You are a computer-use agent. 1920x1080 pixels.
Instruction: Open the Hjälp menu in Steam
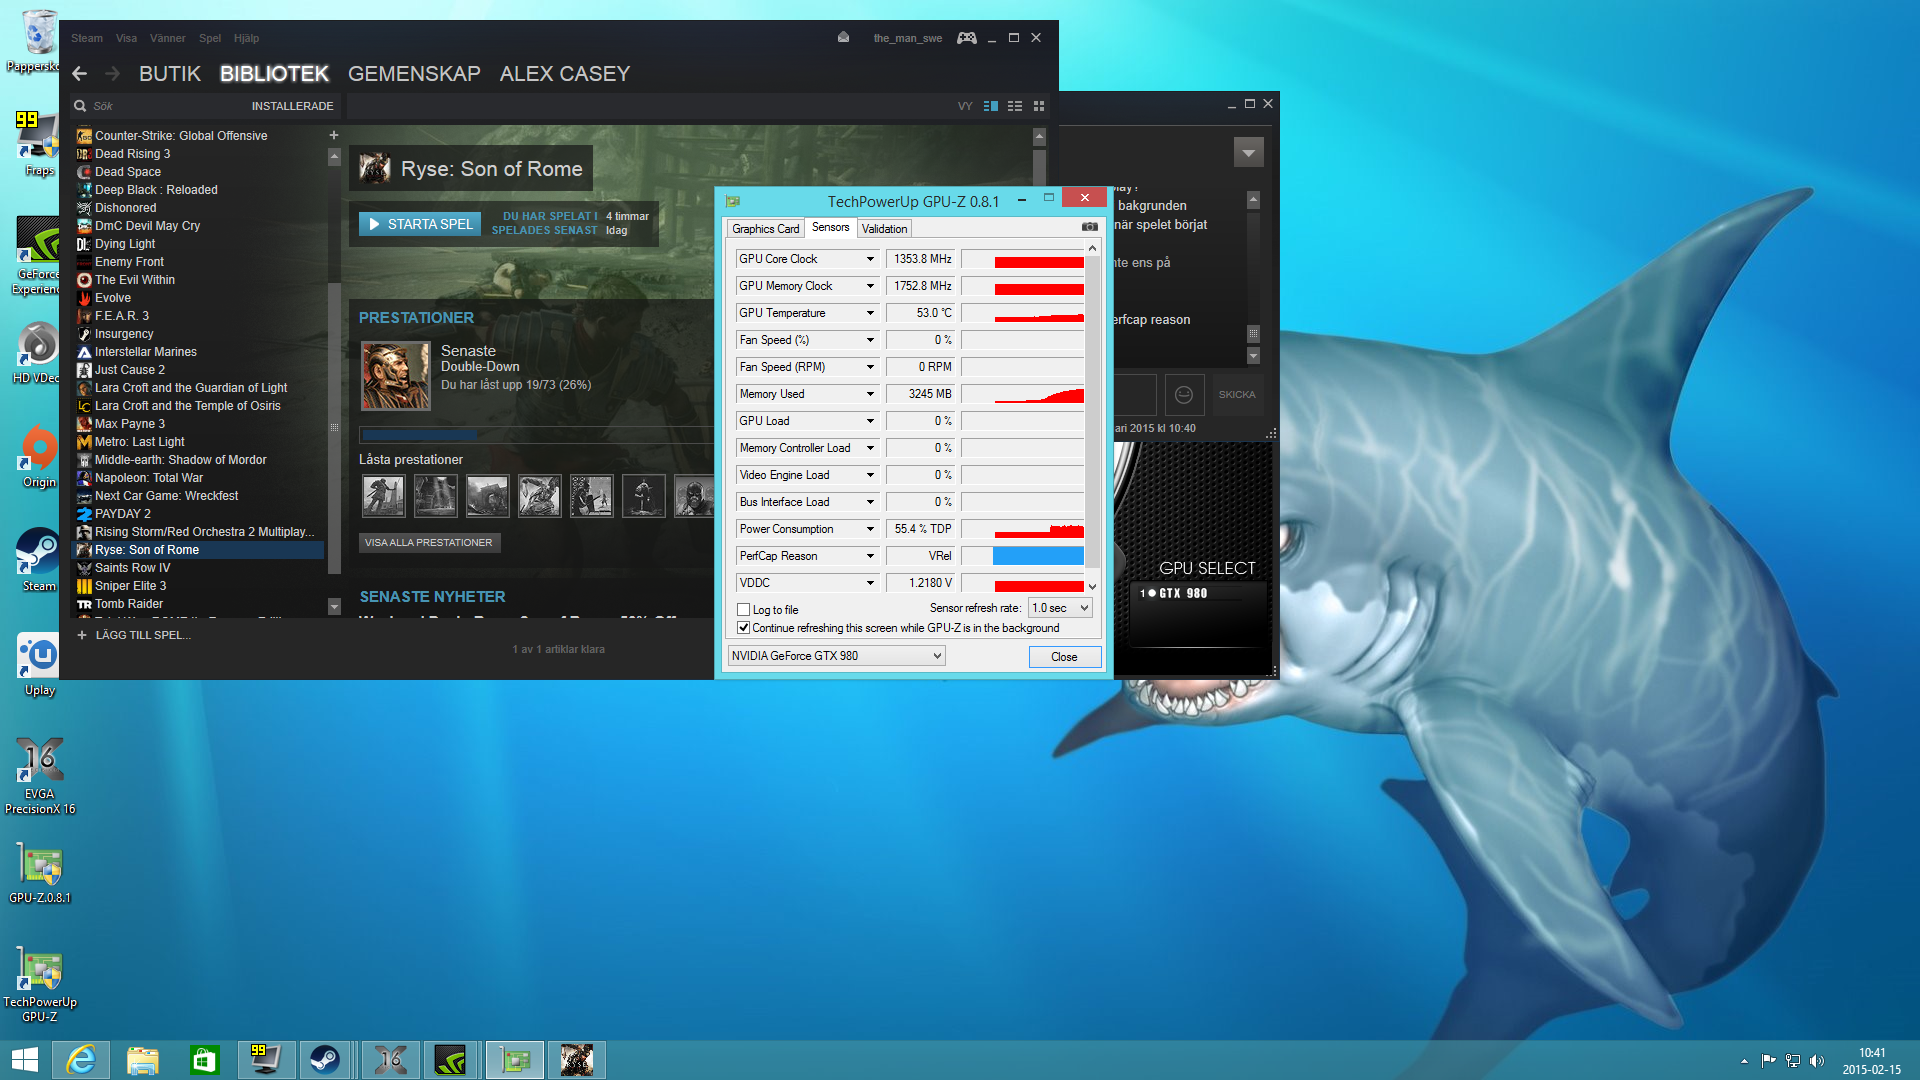[246, 38]
